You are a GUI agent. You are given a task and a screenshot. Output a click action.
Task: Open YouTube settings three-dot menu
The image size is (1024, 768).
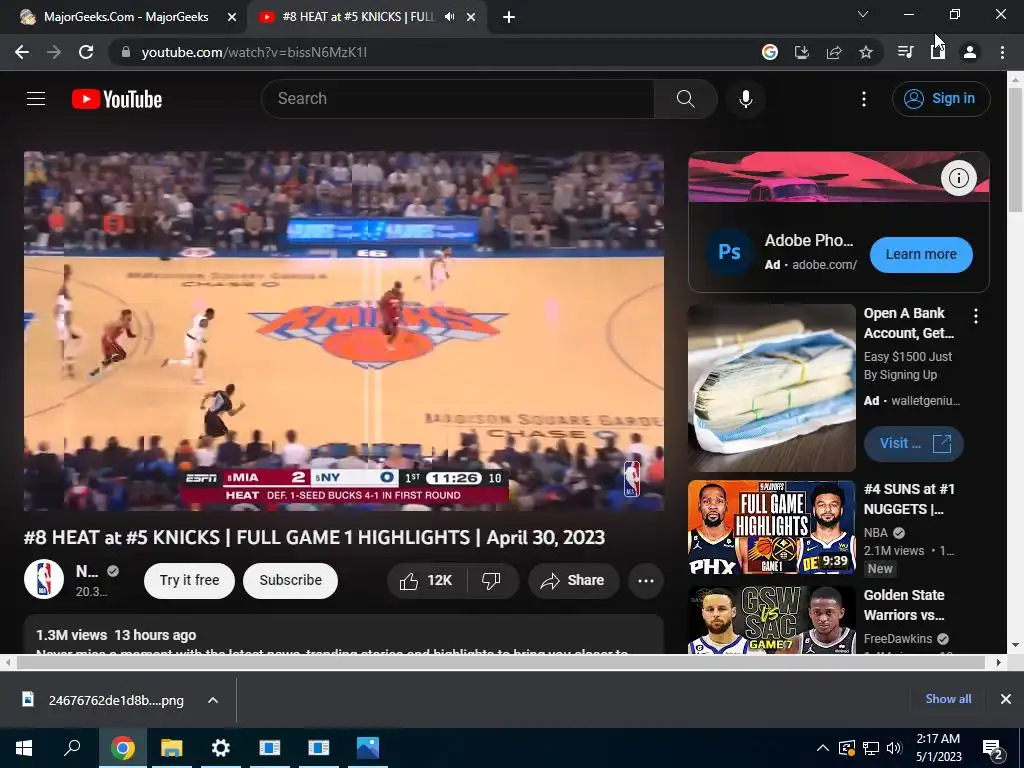(863, 99)
